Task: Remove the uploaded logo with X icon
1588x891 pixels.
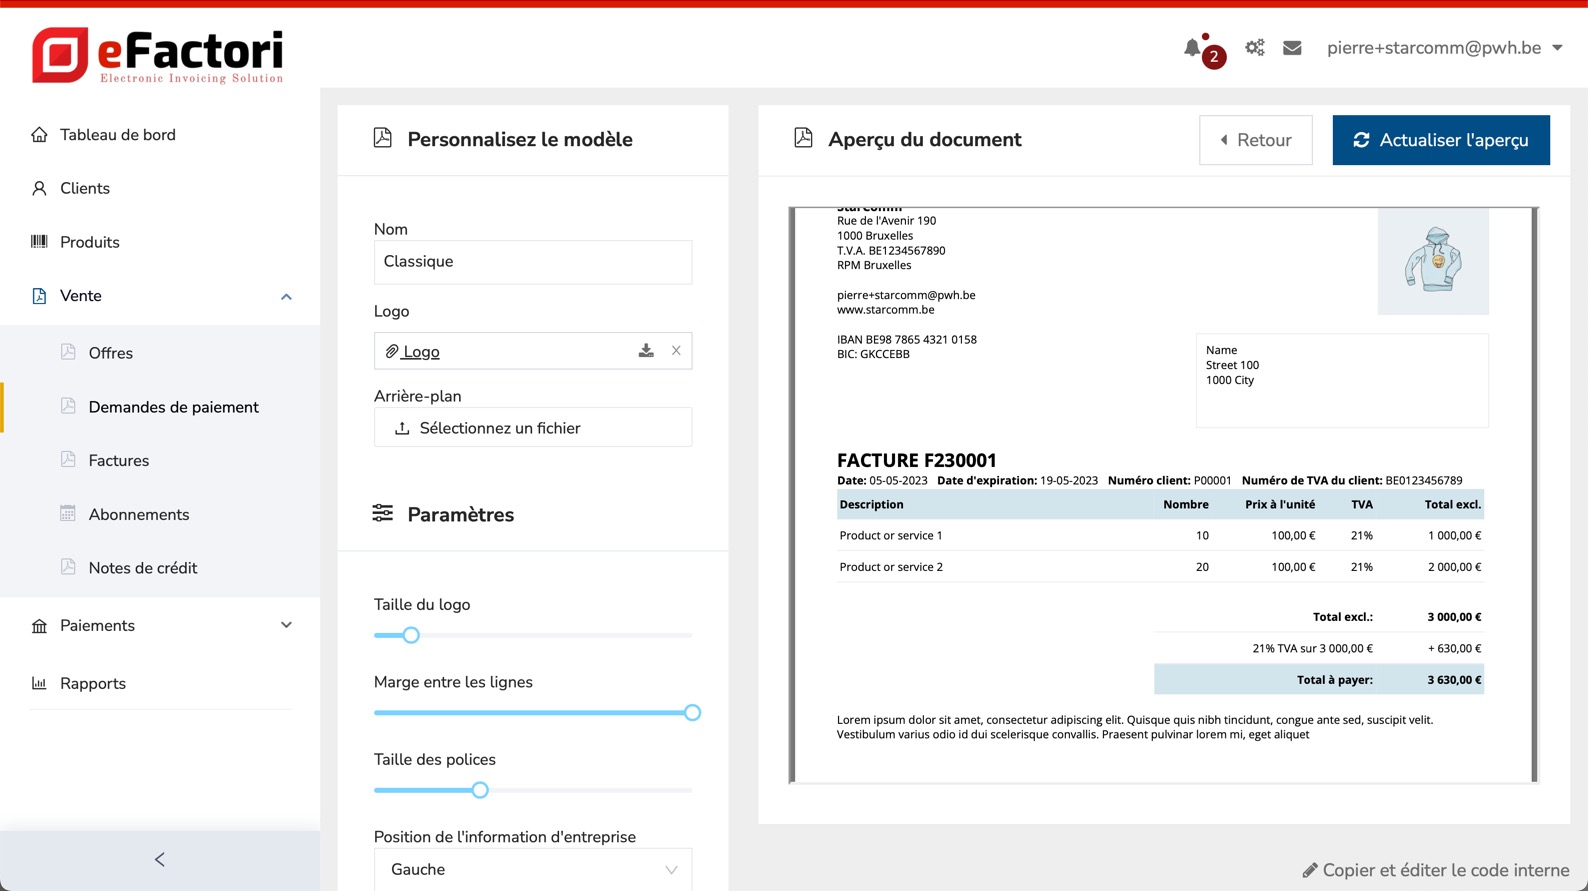Action: coord(676,351)
